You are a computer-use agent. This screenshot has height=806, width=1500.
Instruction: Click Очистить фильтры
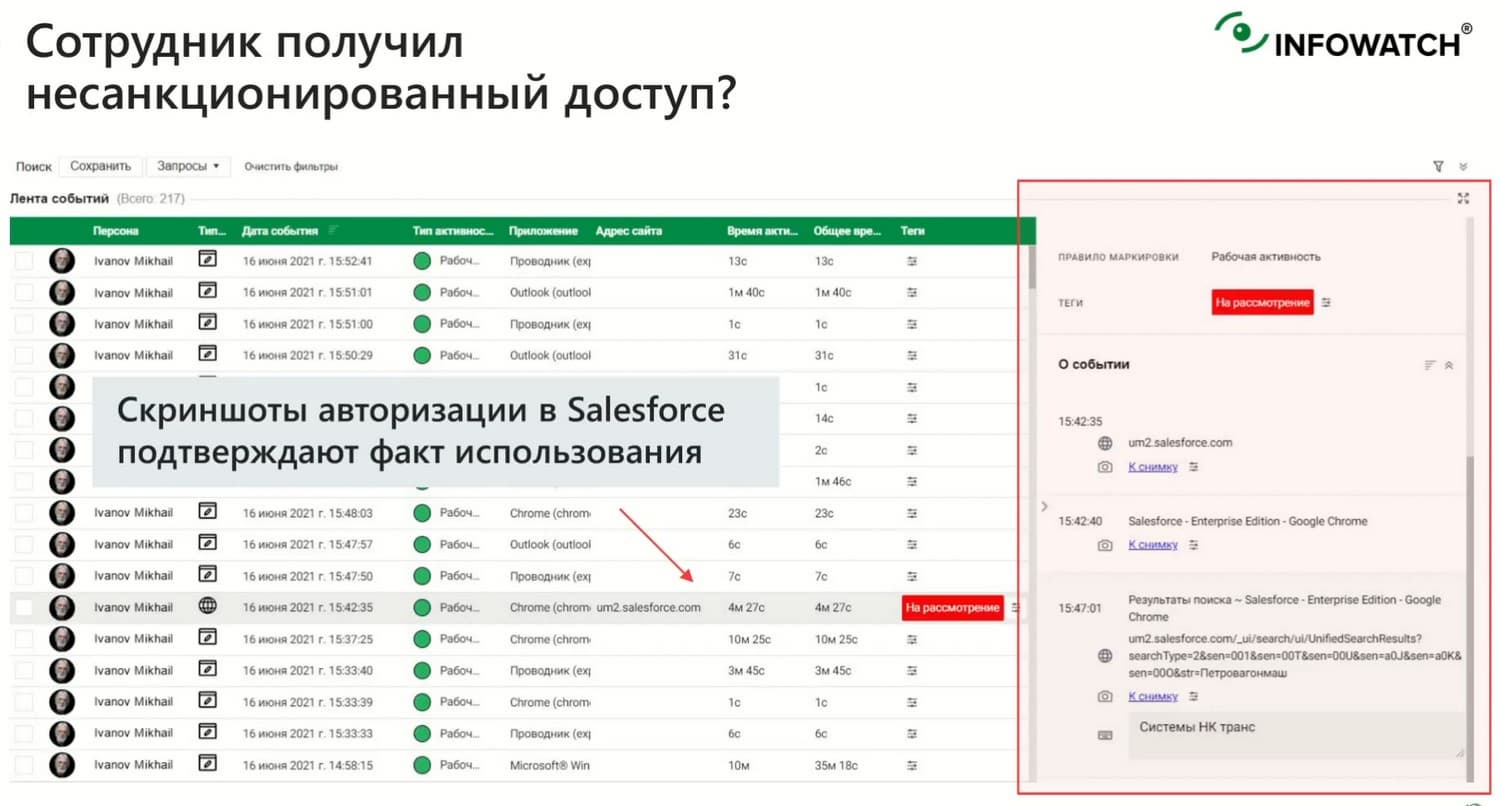(x=291, y=167)
